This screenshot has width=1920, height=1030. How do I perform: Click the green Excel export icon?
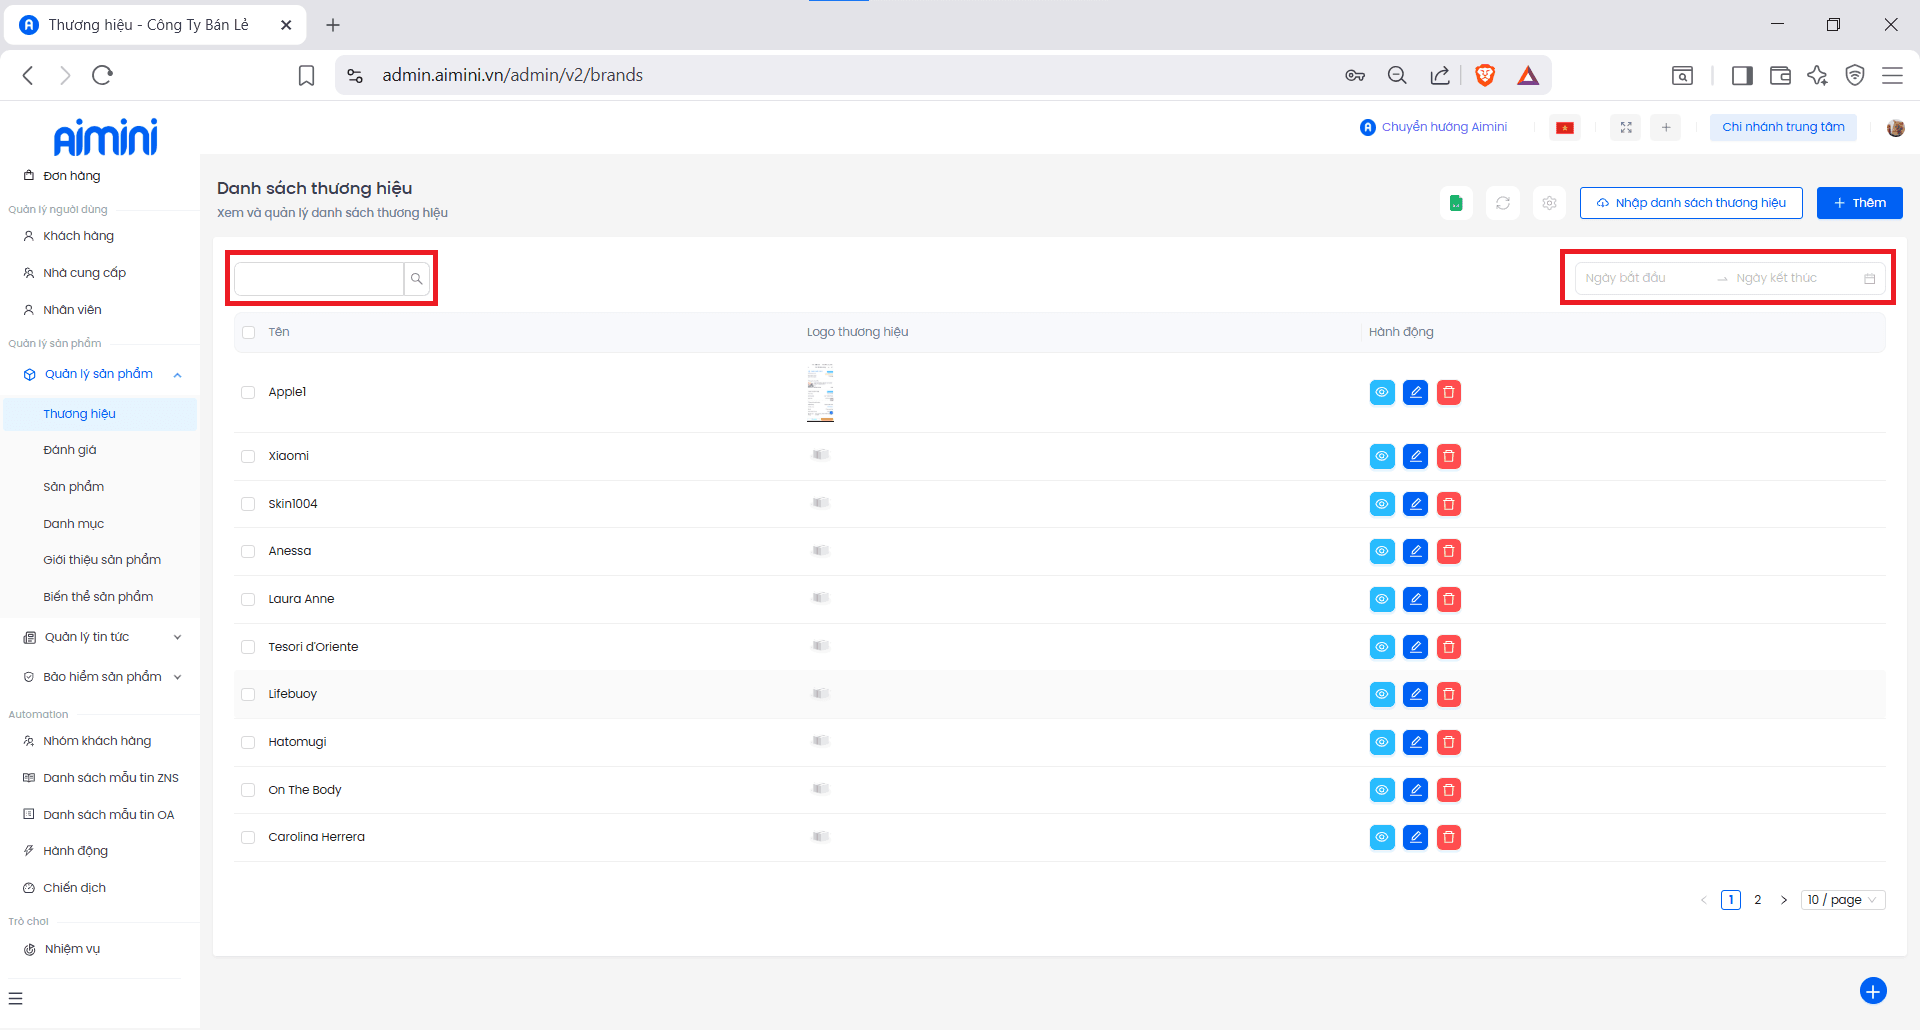tap(1456, 203)
